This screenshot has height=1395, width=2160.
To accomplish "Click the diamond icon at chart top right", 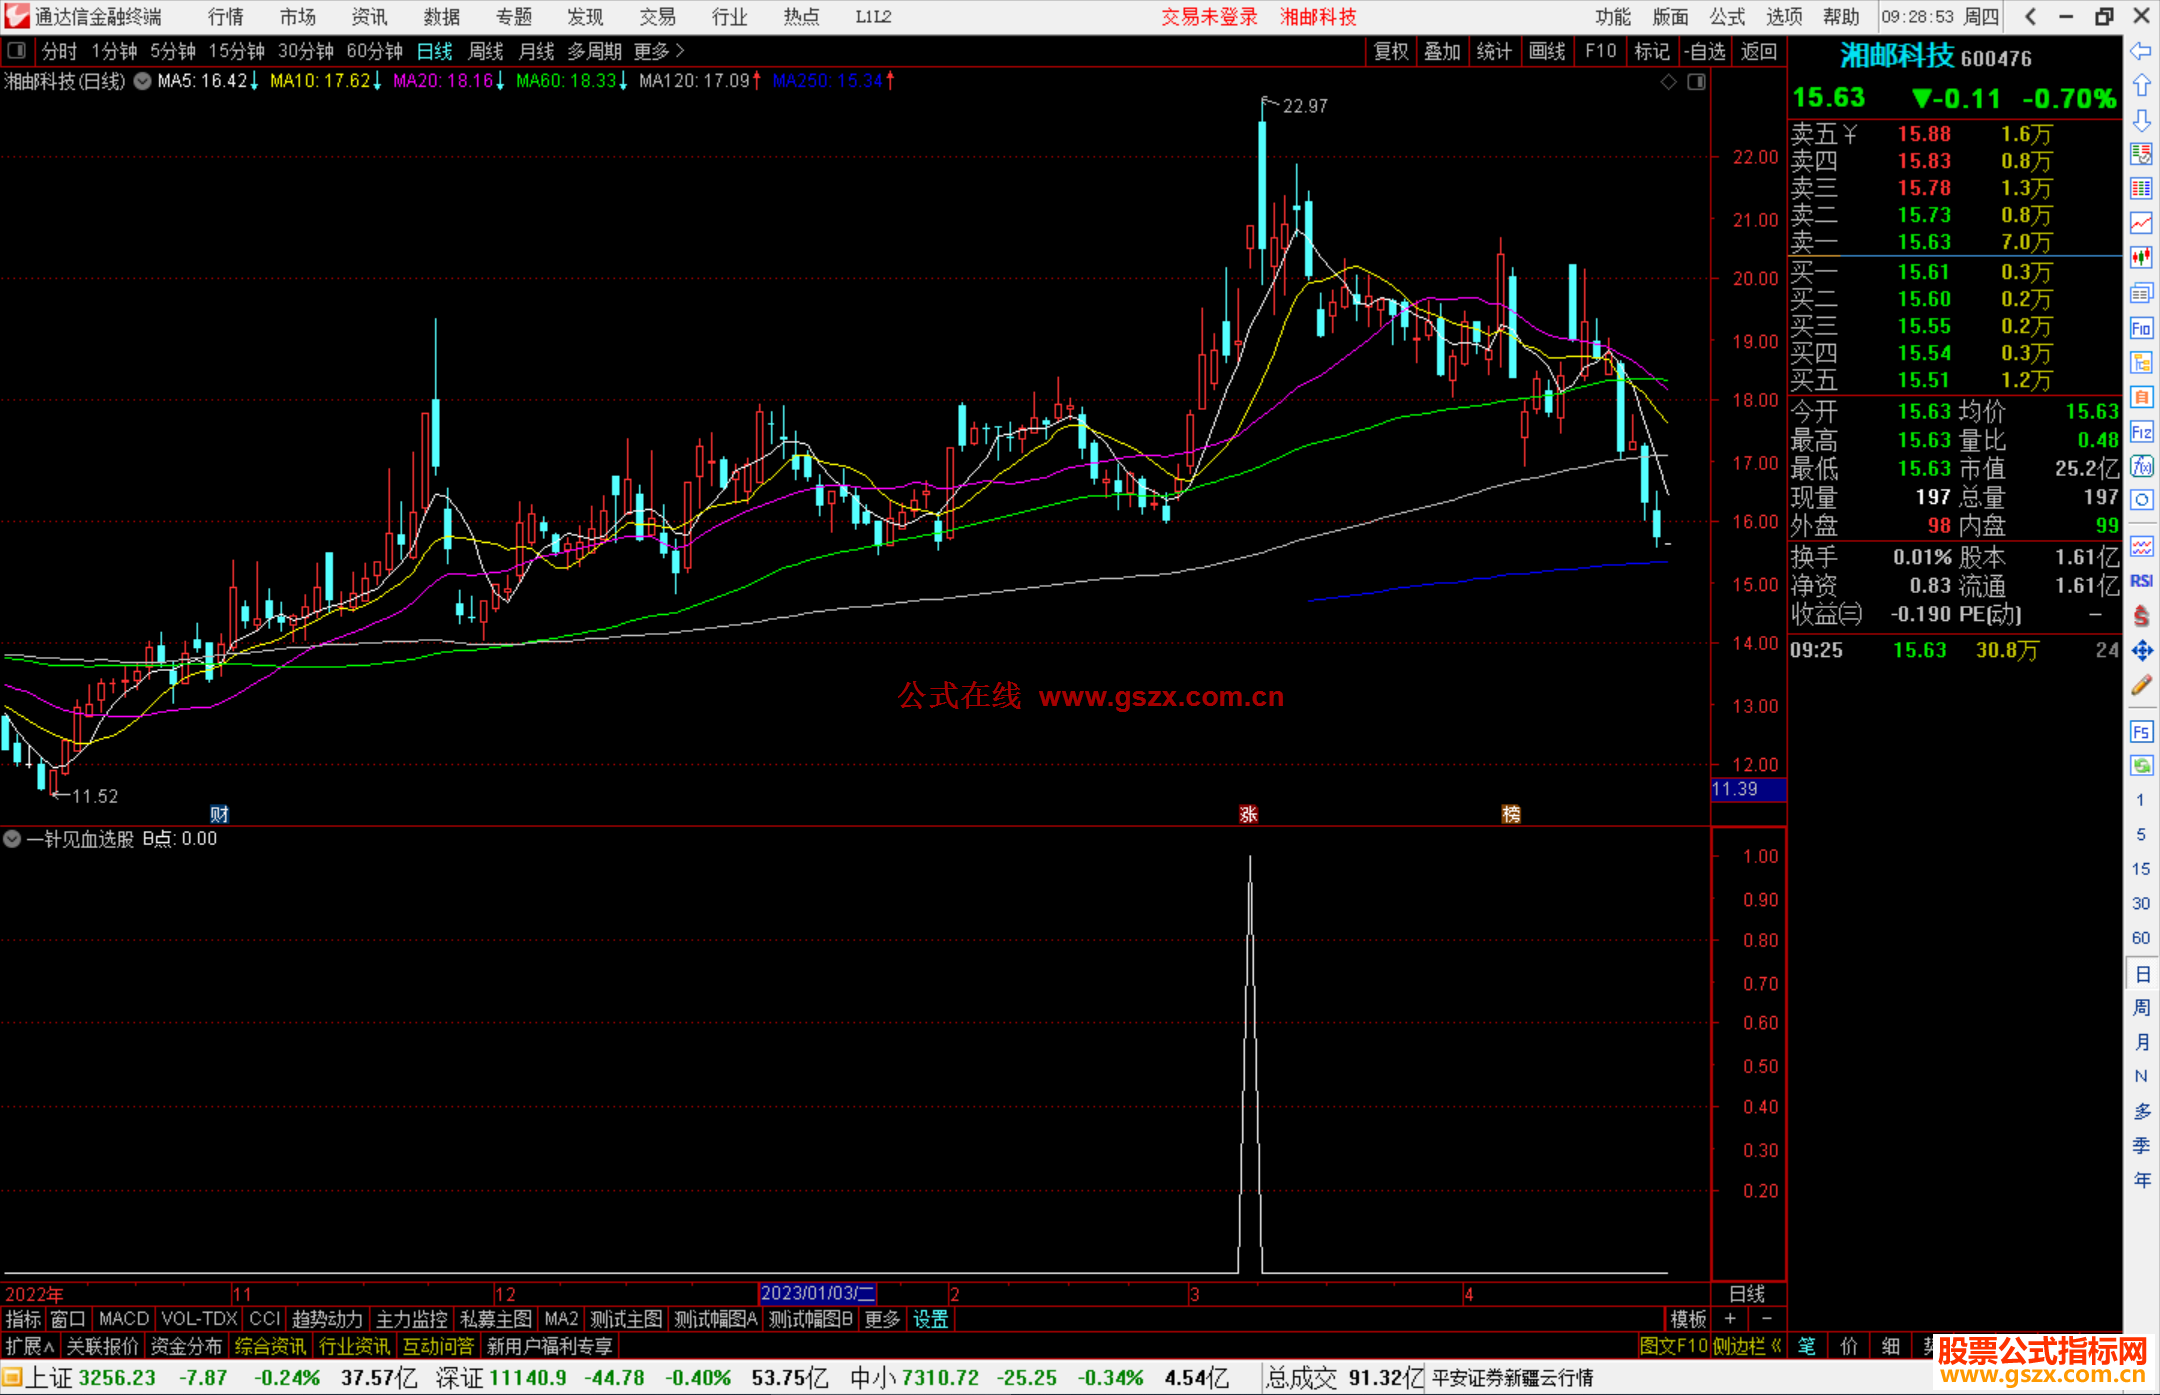I will point(1668,82).
